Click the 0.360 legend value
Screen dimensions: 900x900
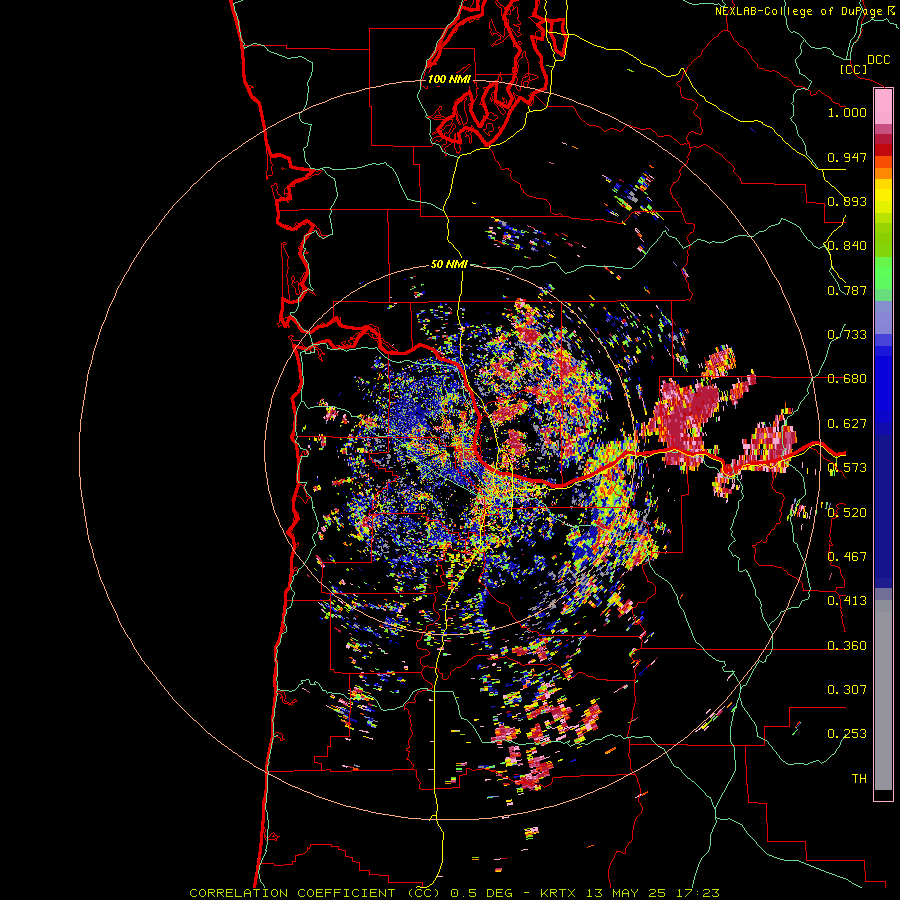click(x=847, y=646)
